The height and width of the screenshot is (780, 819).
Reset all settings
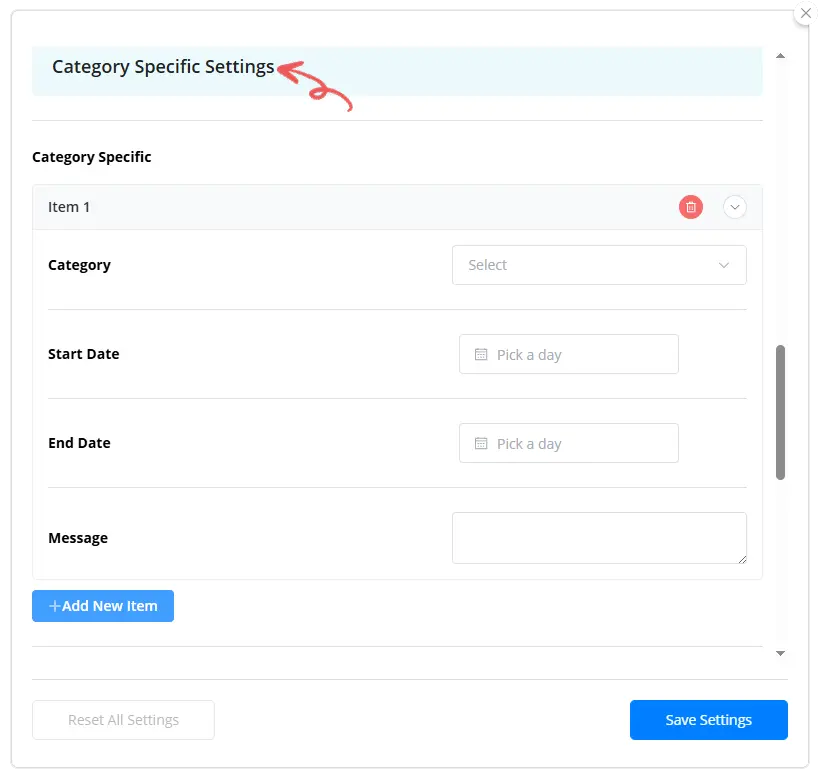[123, 719]
